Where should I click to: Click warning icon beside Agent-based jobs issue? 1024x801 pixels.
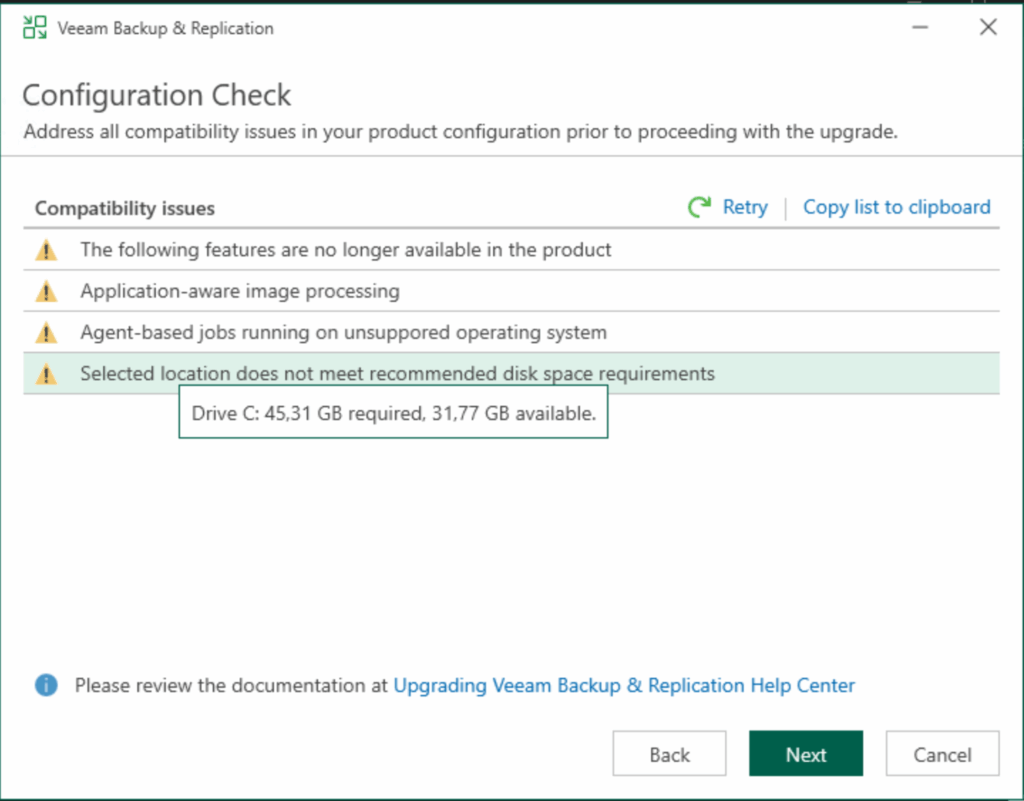click(46, 333)
